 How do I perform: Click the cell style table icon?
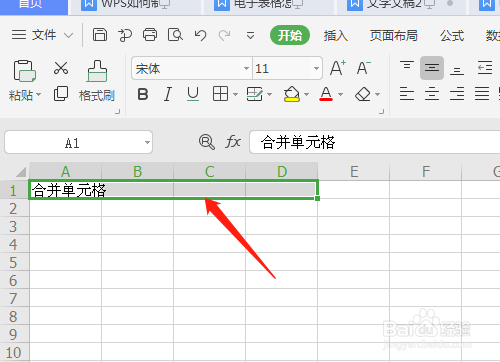coord(255,94)
